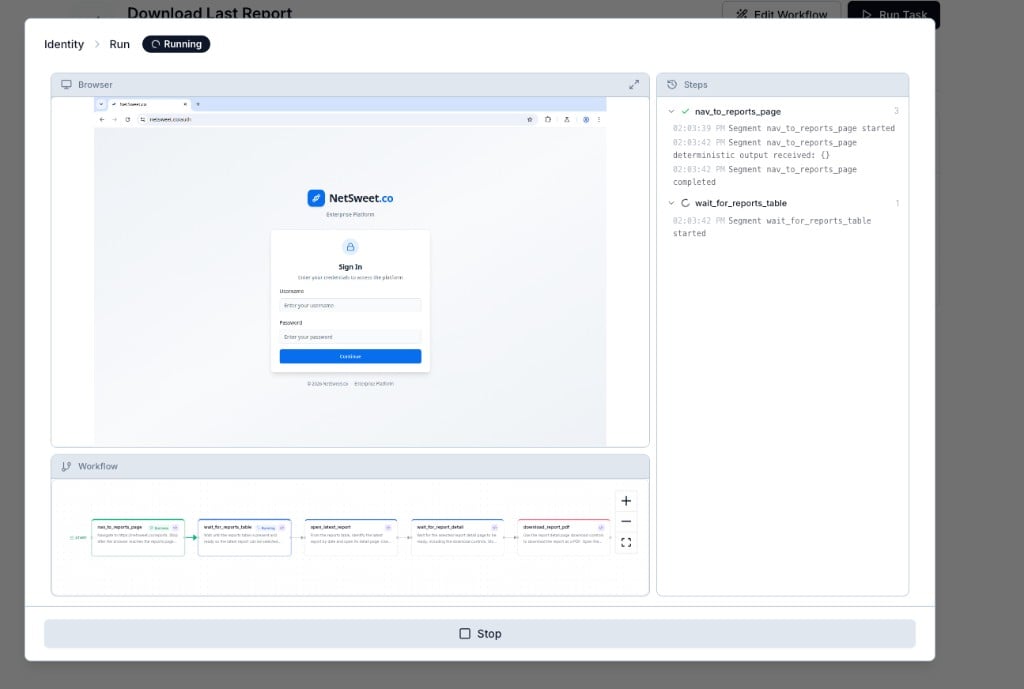The image size is (1024, 689).
Task: Close the NetSweet.co browser tab
Action: 185,104
